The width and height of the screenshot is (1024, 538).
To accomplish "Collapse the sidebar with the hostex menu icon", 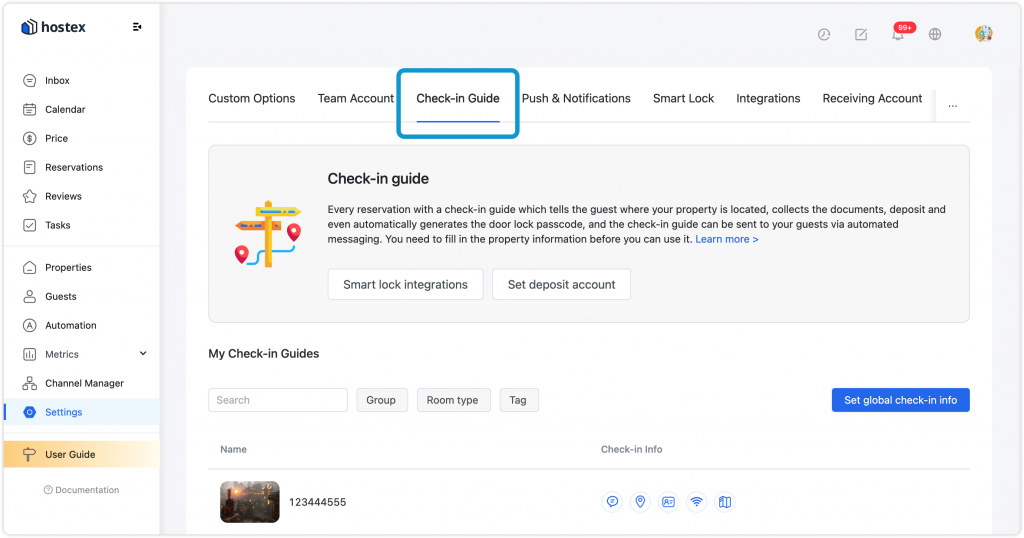I will pyautogui.click(x=136, y=27).
